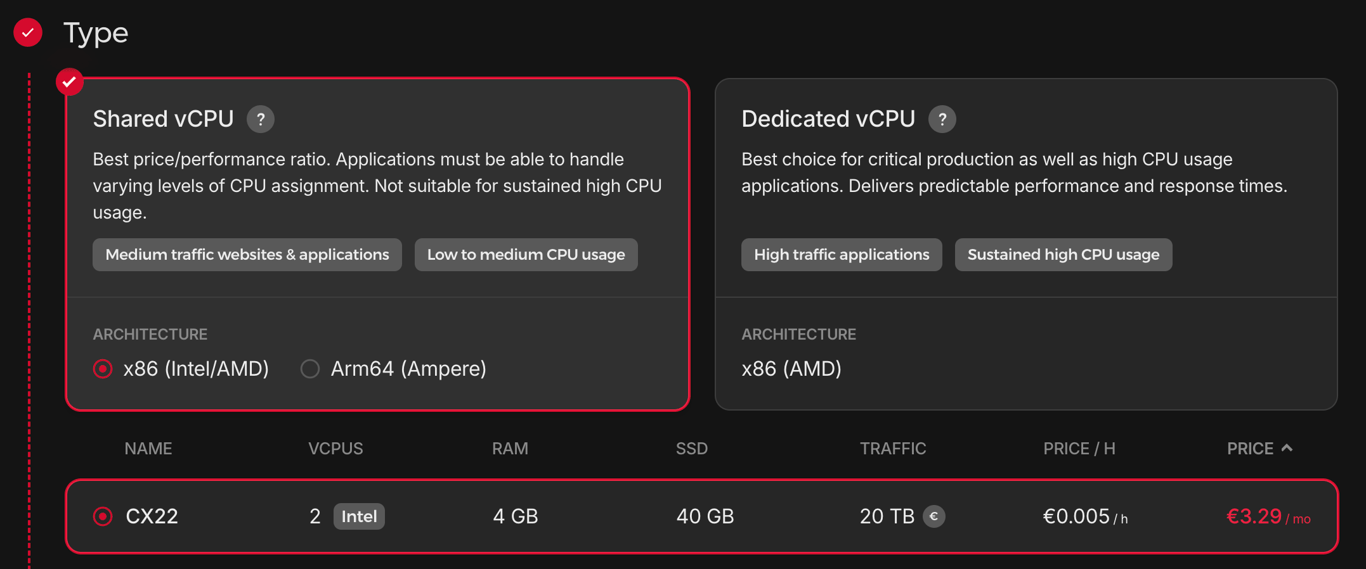Click the euro traffic info icon
This screenshot has height=569, width=1366.
pos(934,516)
